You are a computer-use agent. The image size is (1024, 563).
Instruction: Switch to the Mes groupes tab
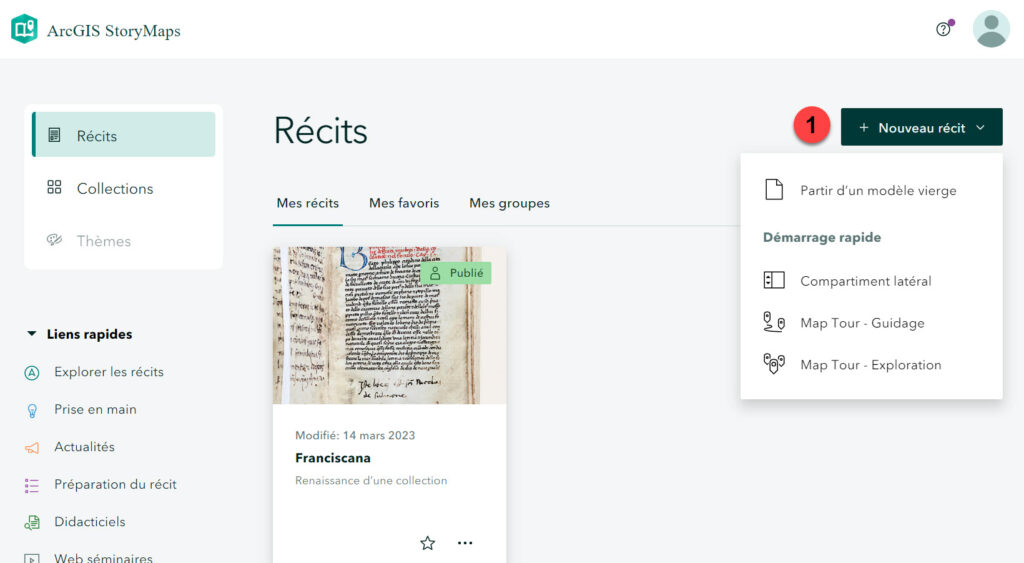[509, 203]
